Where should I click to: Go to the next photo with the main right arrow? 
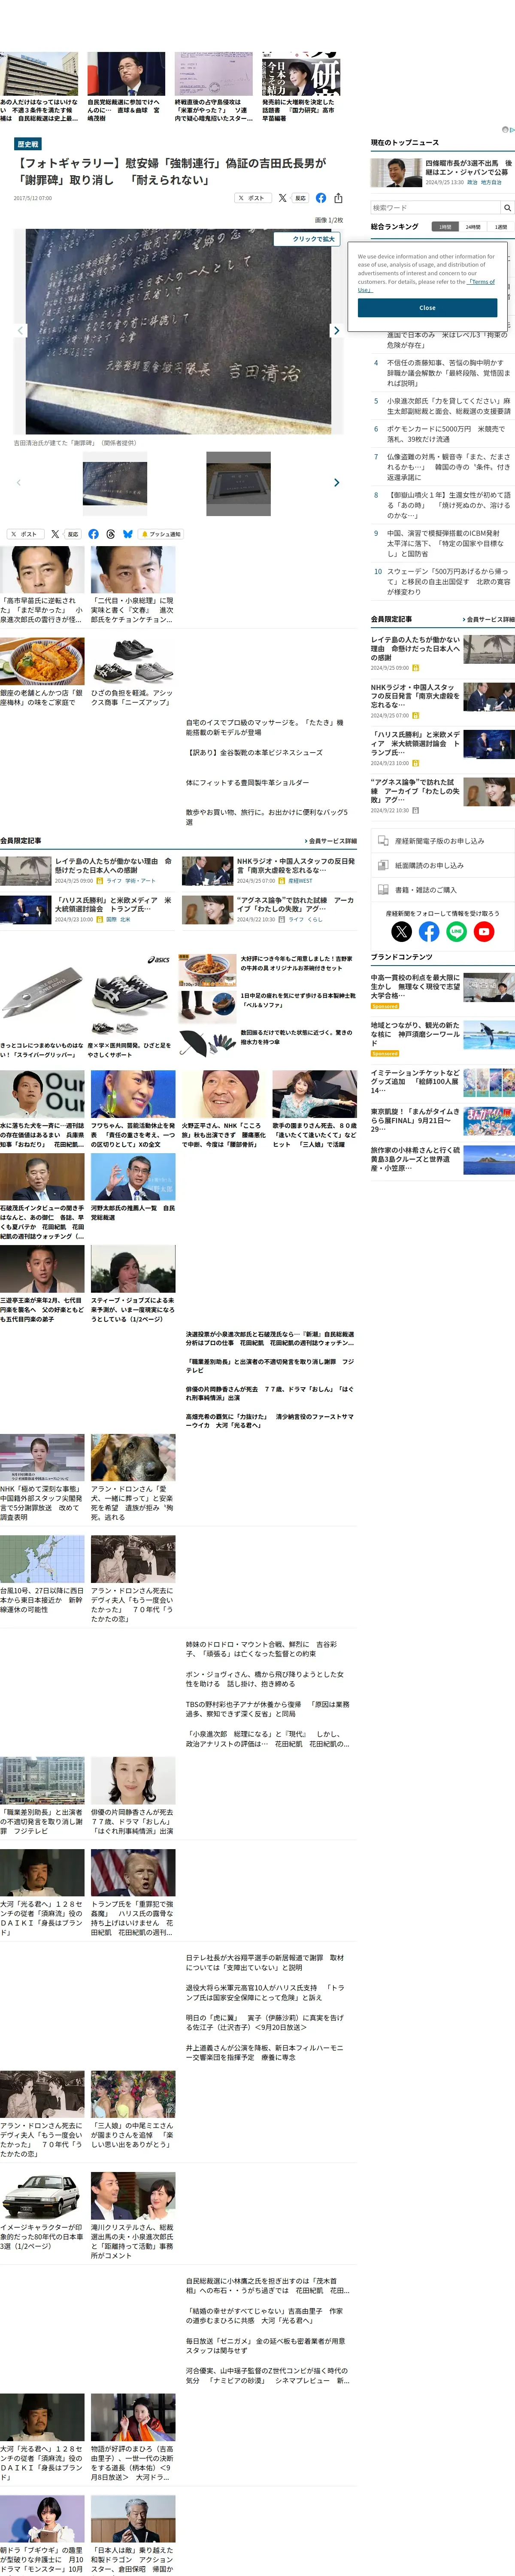(336, 330)
